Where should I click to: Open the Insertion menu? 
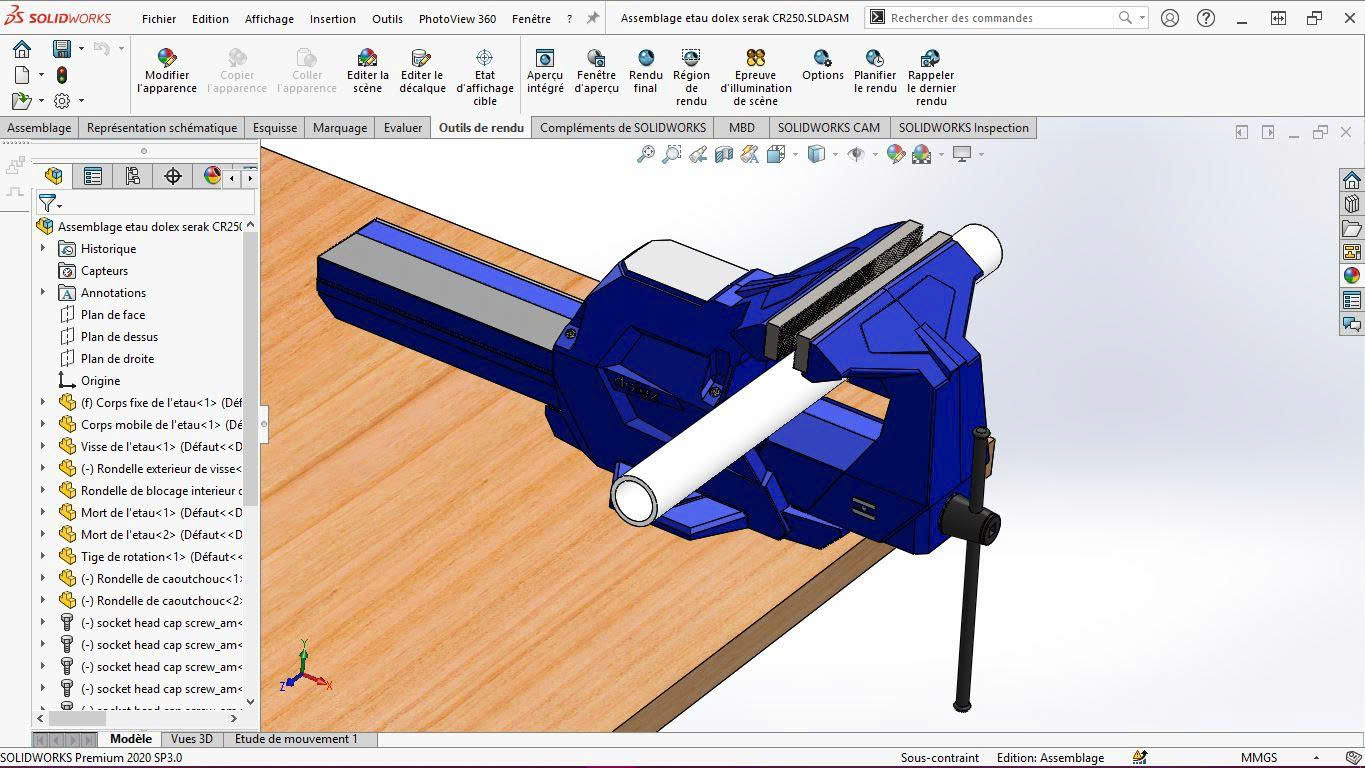pos(332,19)
